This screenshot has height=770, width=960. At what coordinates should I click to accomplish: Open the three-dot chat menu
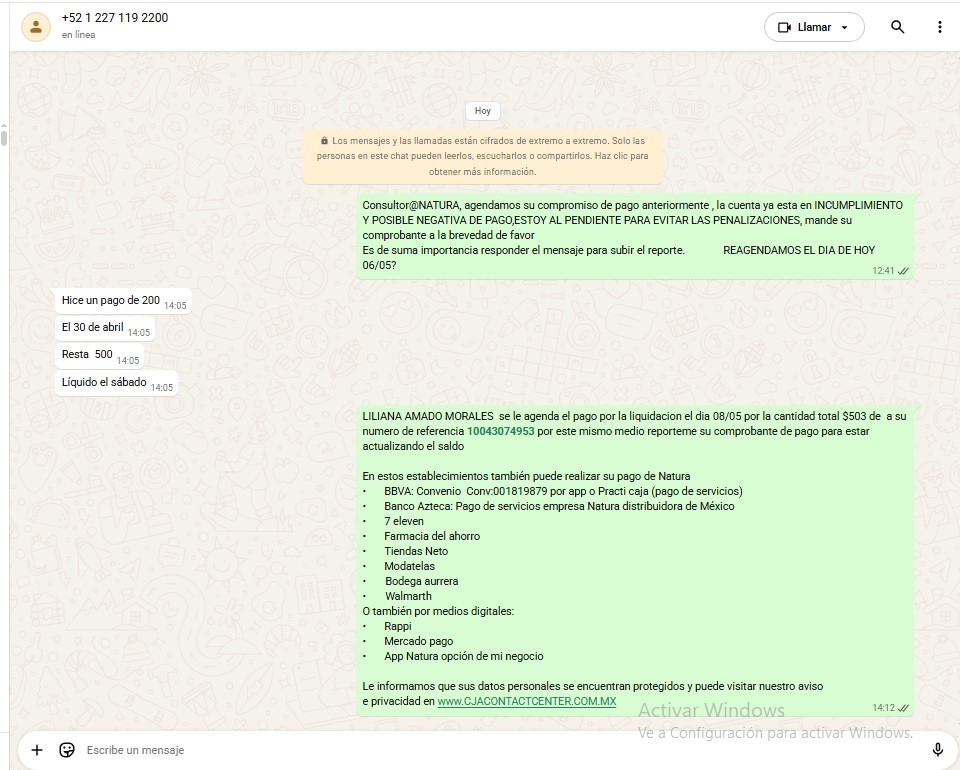[x=940, y=27]
